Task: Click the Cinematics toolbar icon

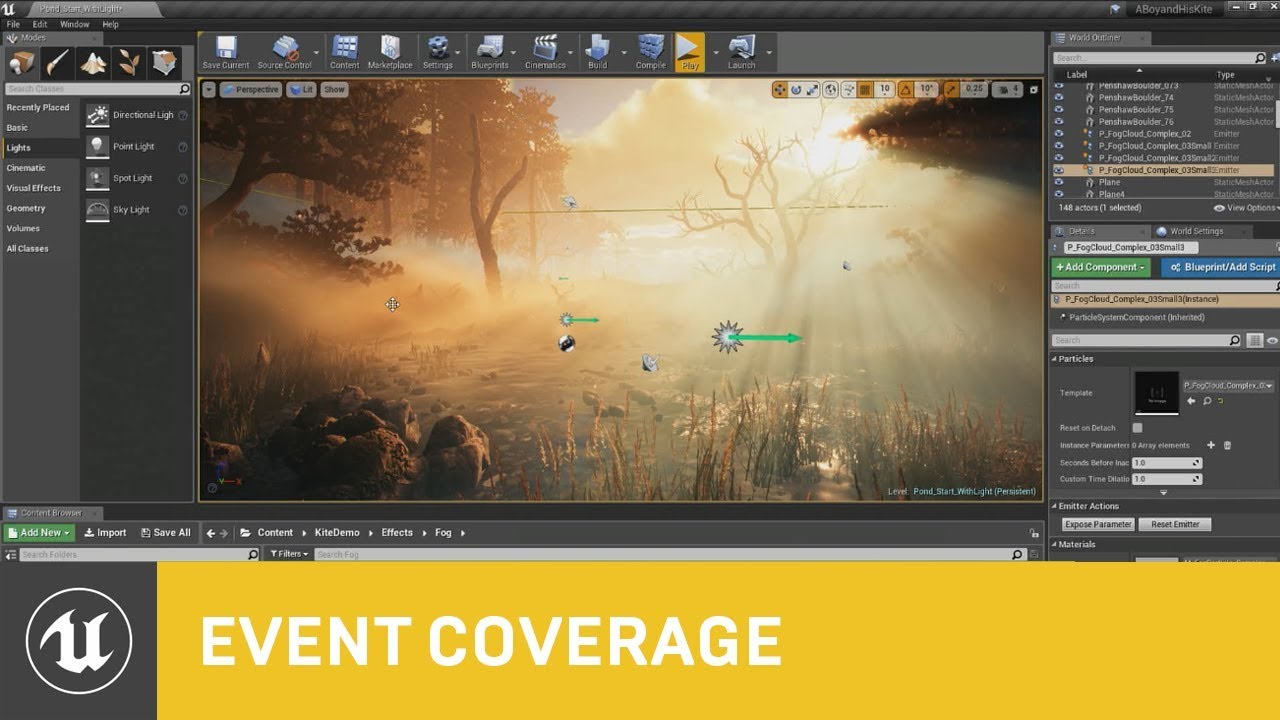Action: (545, 48)
